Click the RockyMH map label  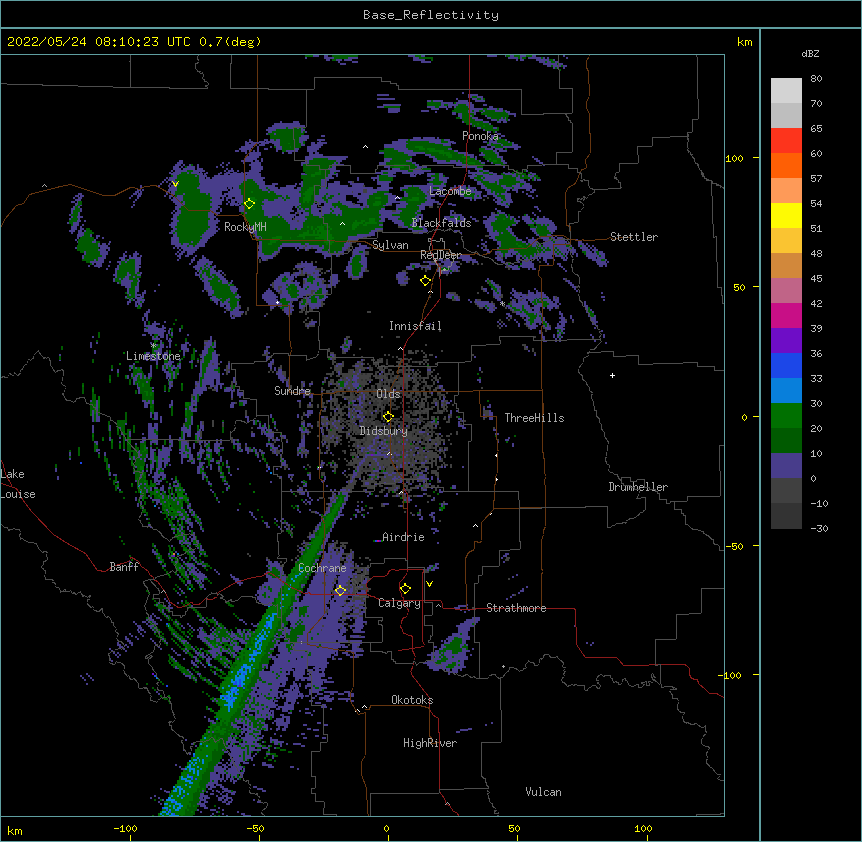[245, 227]
